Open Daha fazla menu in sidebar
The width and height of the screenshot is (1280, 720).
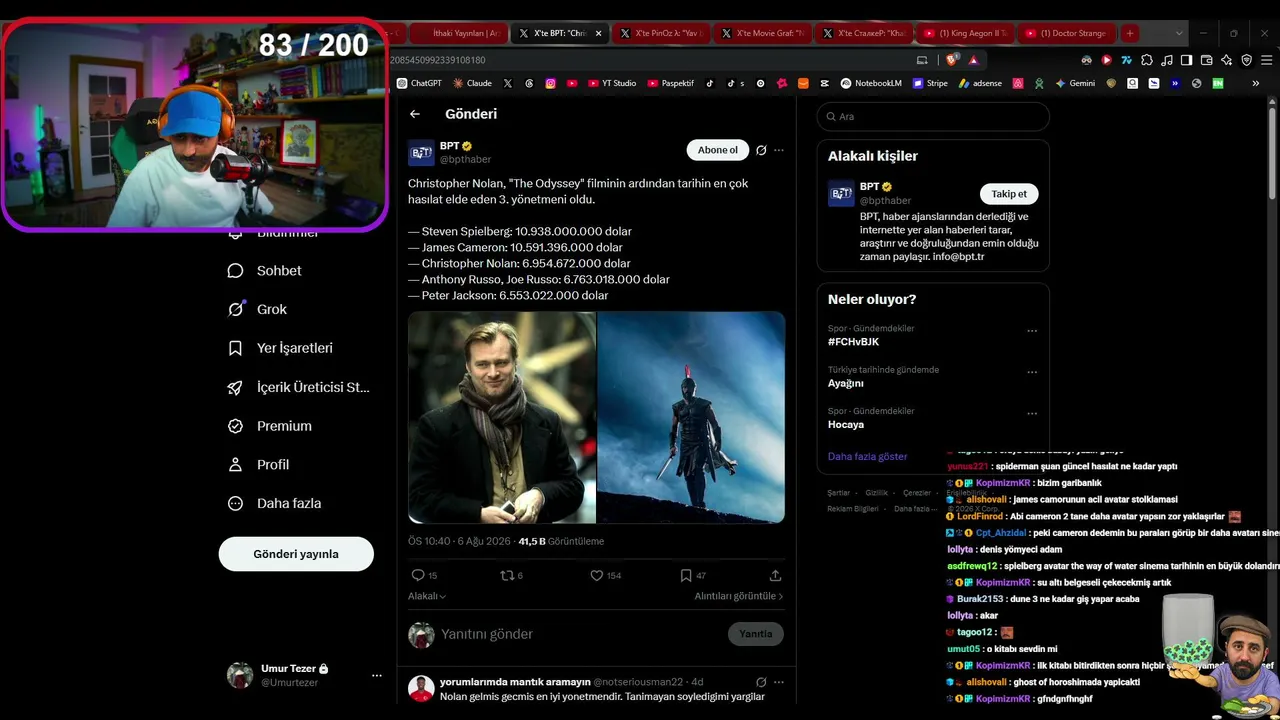(275, 503)
